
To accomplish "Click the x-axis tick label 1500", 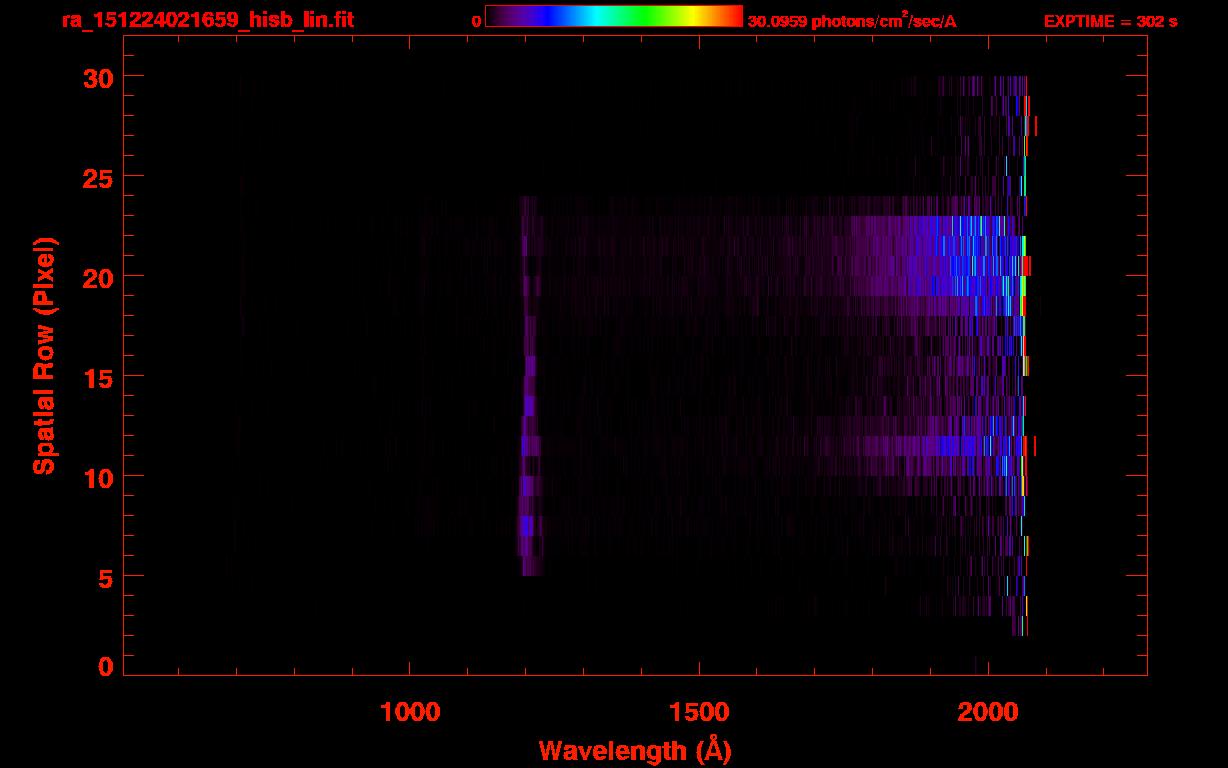I will (699, 712).
